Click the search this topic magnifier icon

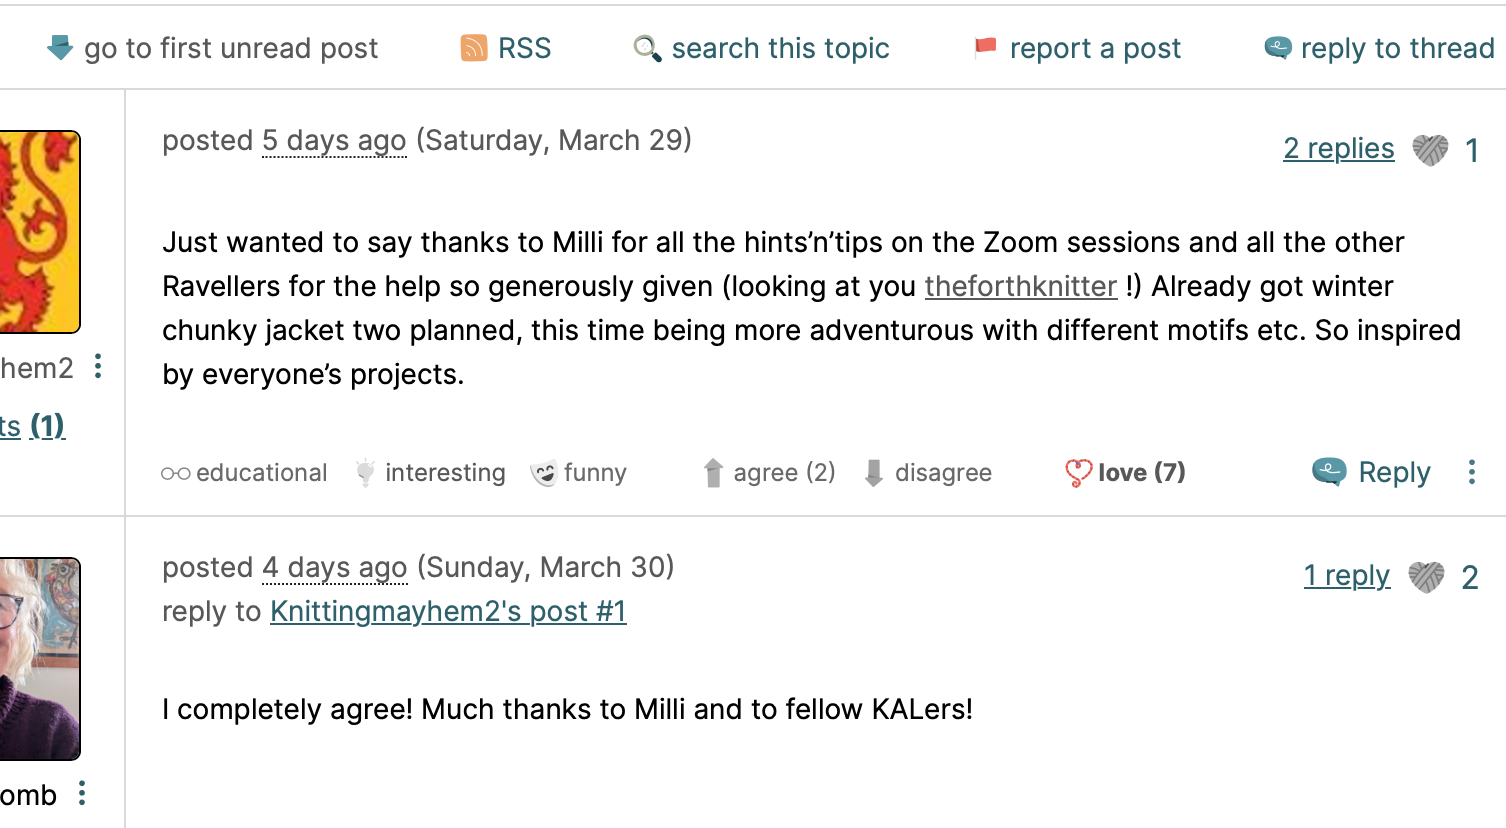(647, 48)
